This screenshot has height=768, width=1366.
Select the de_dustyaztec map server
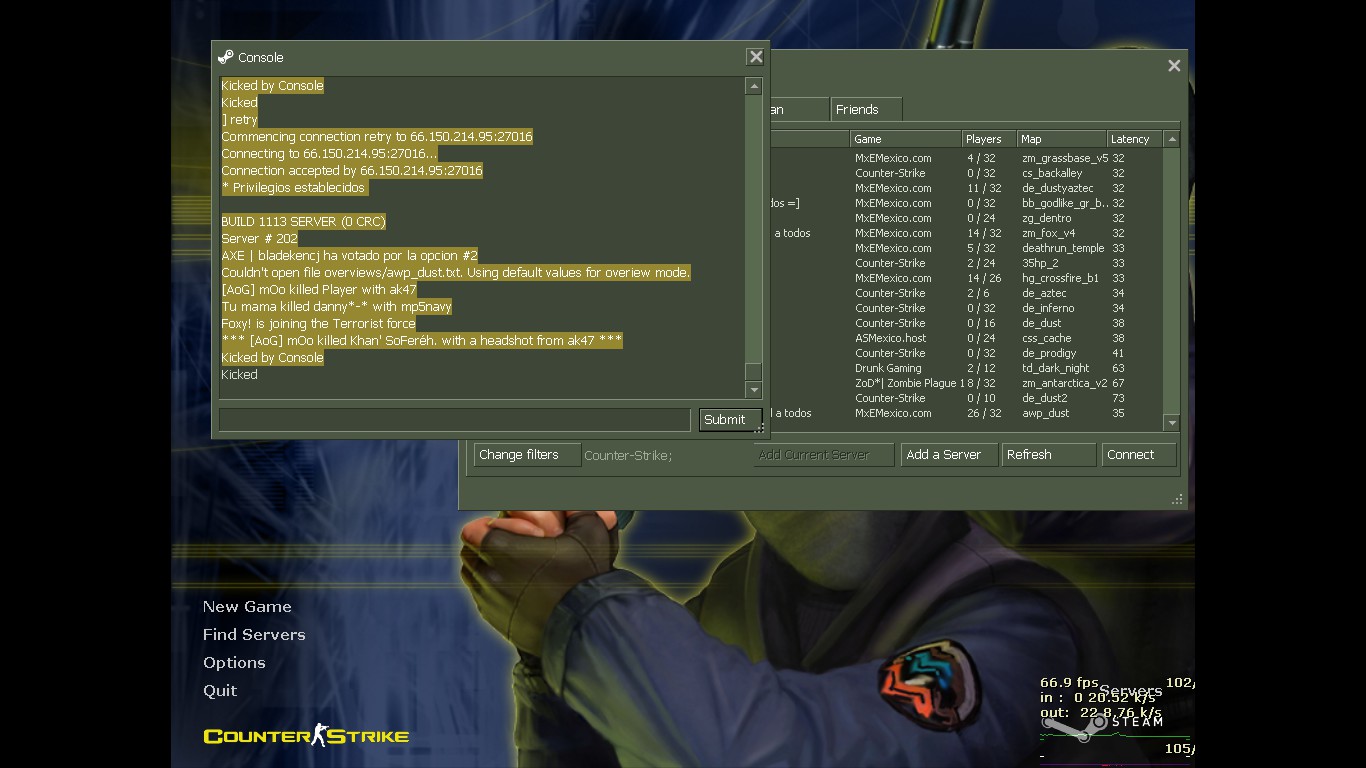pyautogui.click(x=1057, y=188)
